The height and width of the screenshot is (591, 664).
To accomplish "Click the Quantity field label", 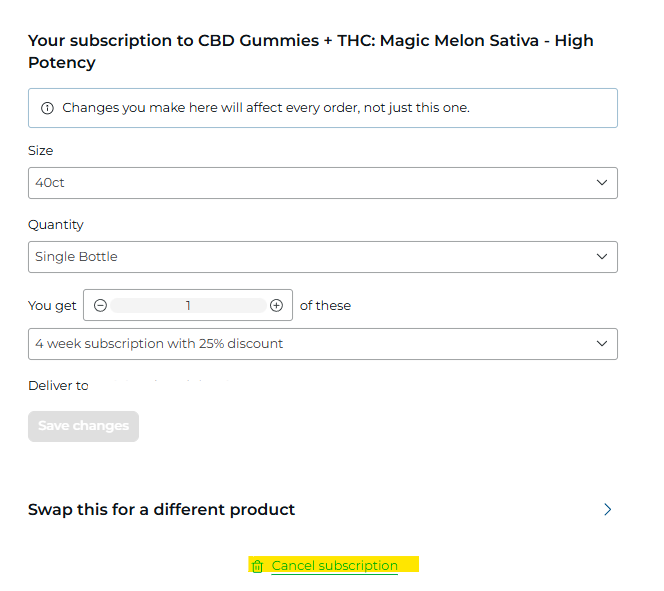I will tap(56, 225).
